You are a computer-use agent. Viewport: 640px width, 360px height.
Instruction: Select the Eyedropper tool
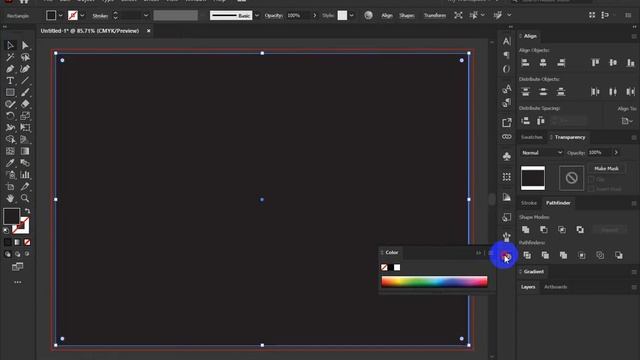coord(10,163)
